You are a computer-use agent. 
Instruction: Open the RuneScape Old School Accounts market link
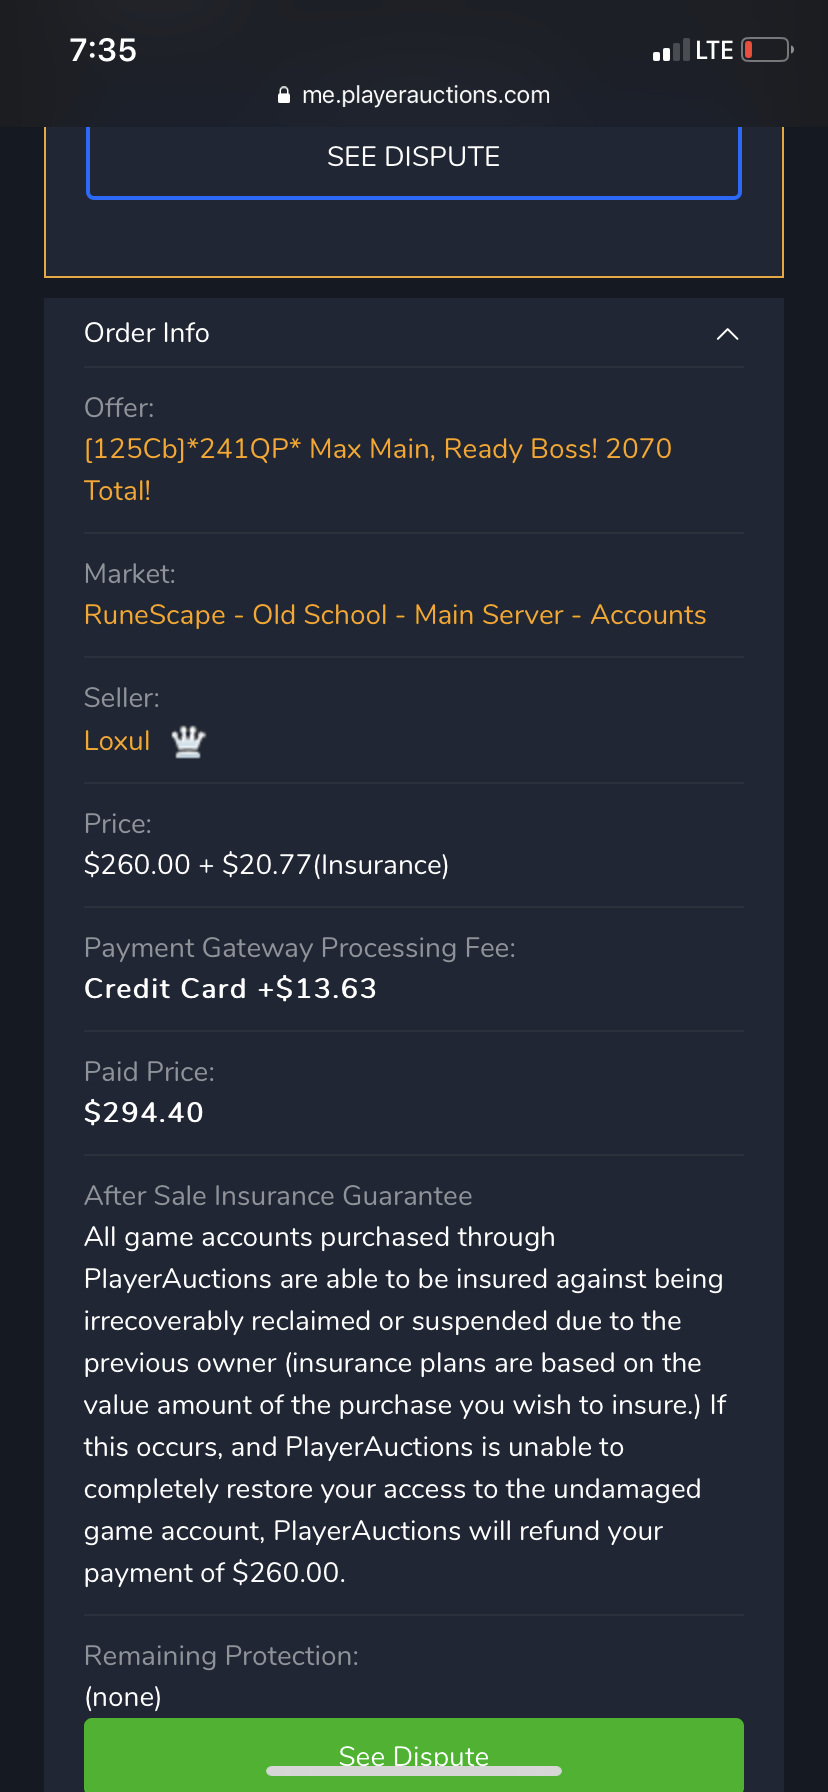(x=395, y=615)
